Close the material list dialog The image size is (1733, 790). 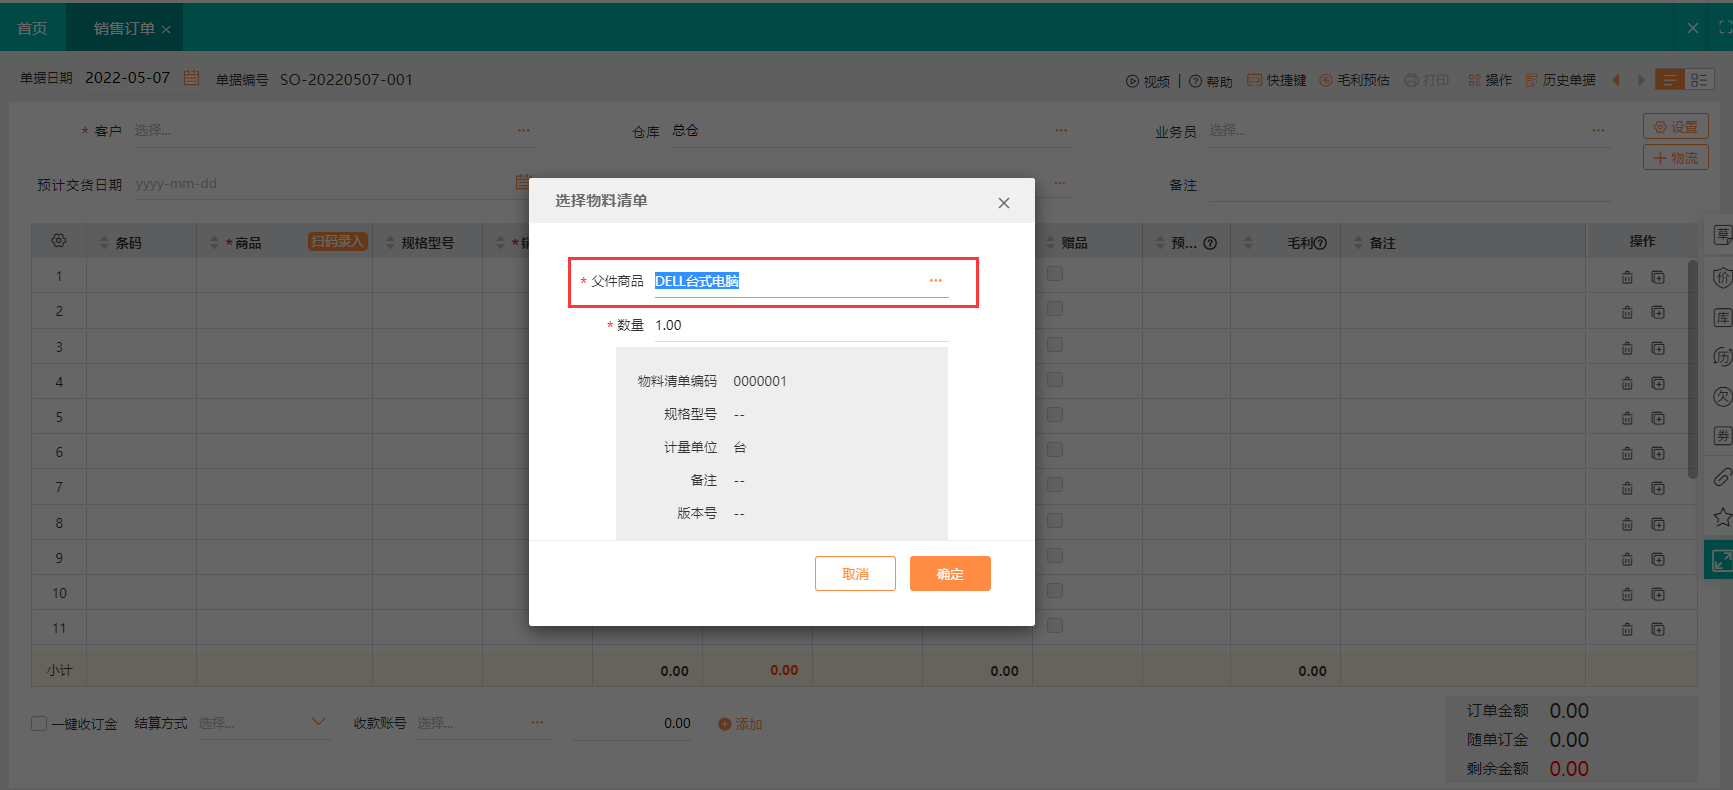pyautogui.click(x=1003, y=203)
